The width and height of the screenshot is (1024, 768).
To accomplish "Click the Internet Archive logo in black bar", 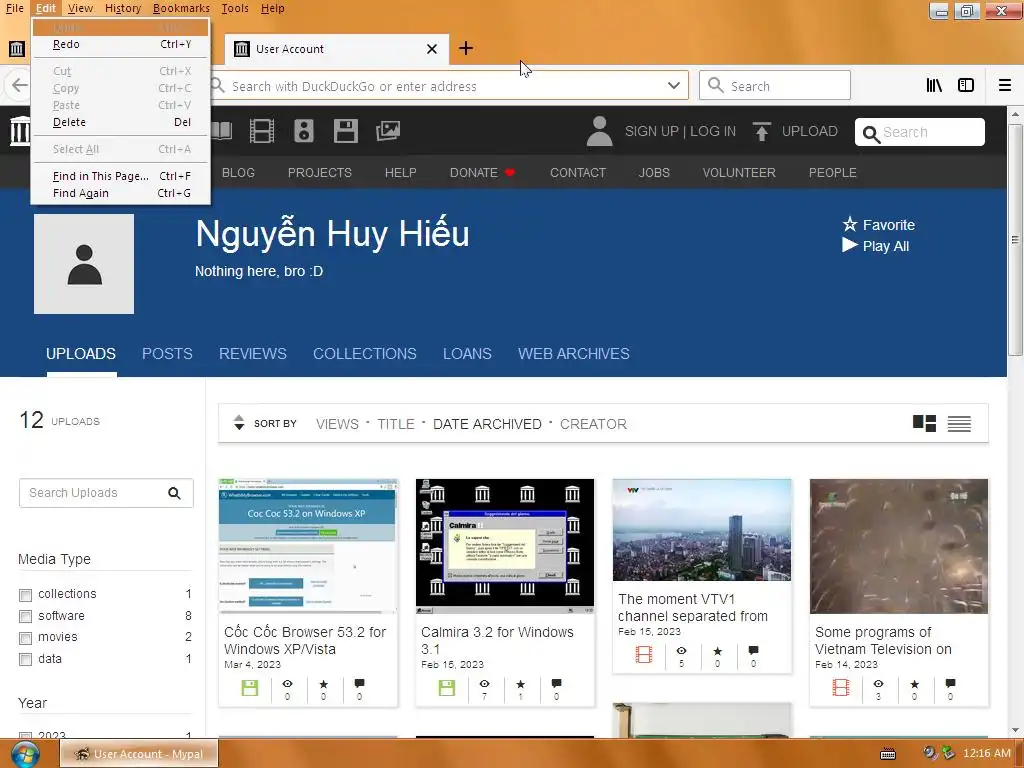I will point(20,131).
